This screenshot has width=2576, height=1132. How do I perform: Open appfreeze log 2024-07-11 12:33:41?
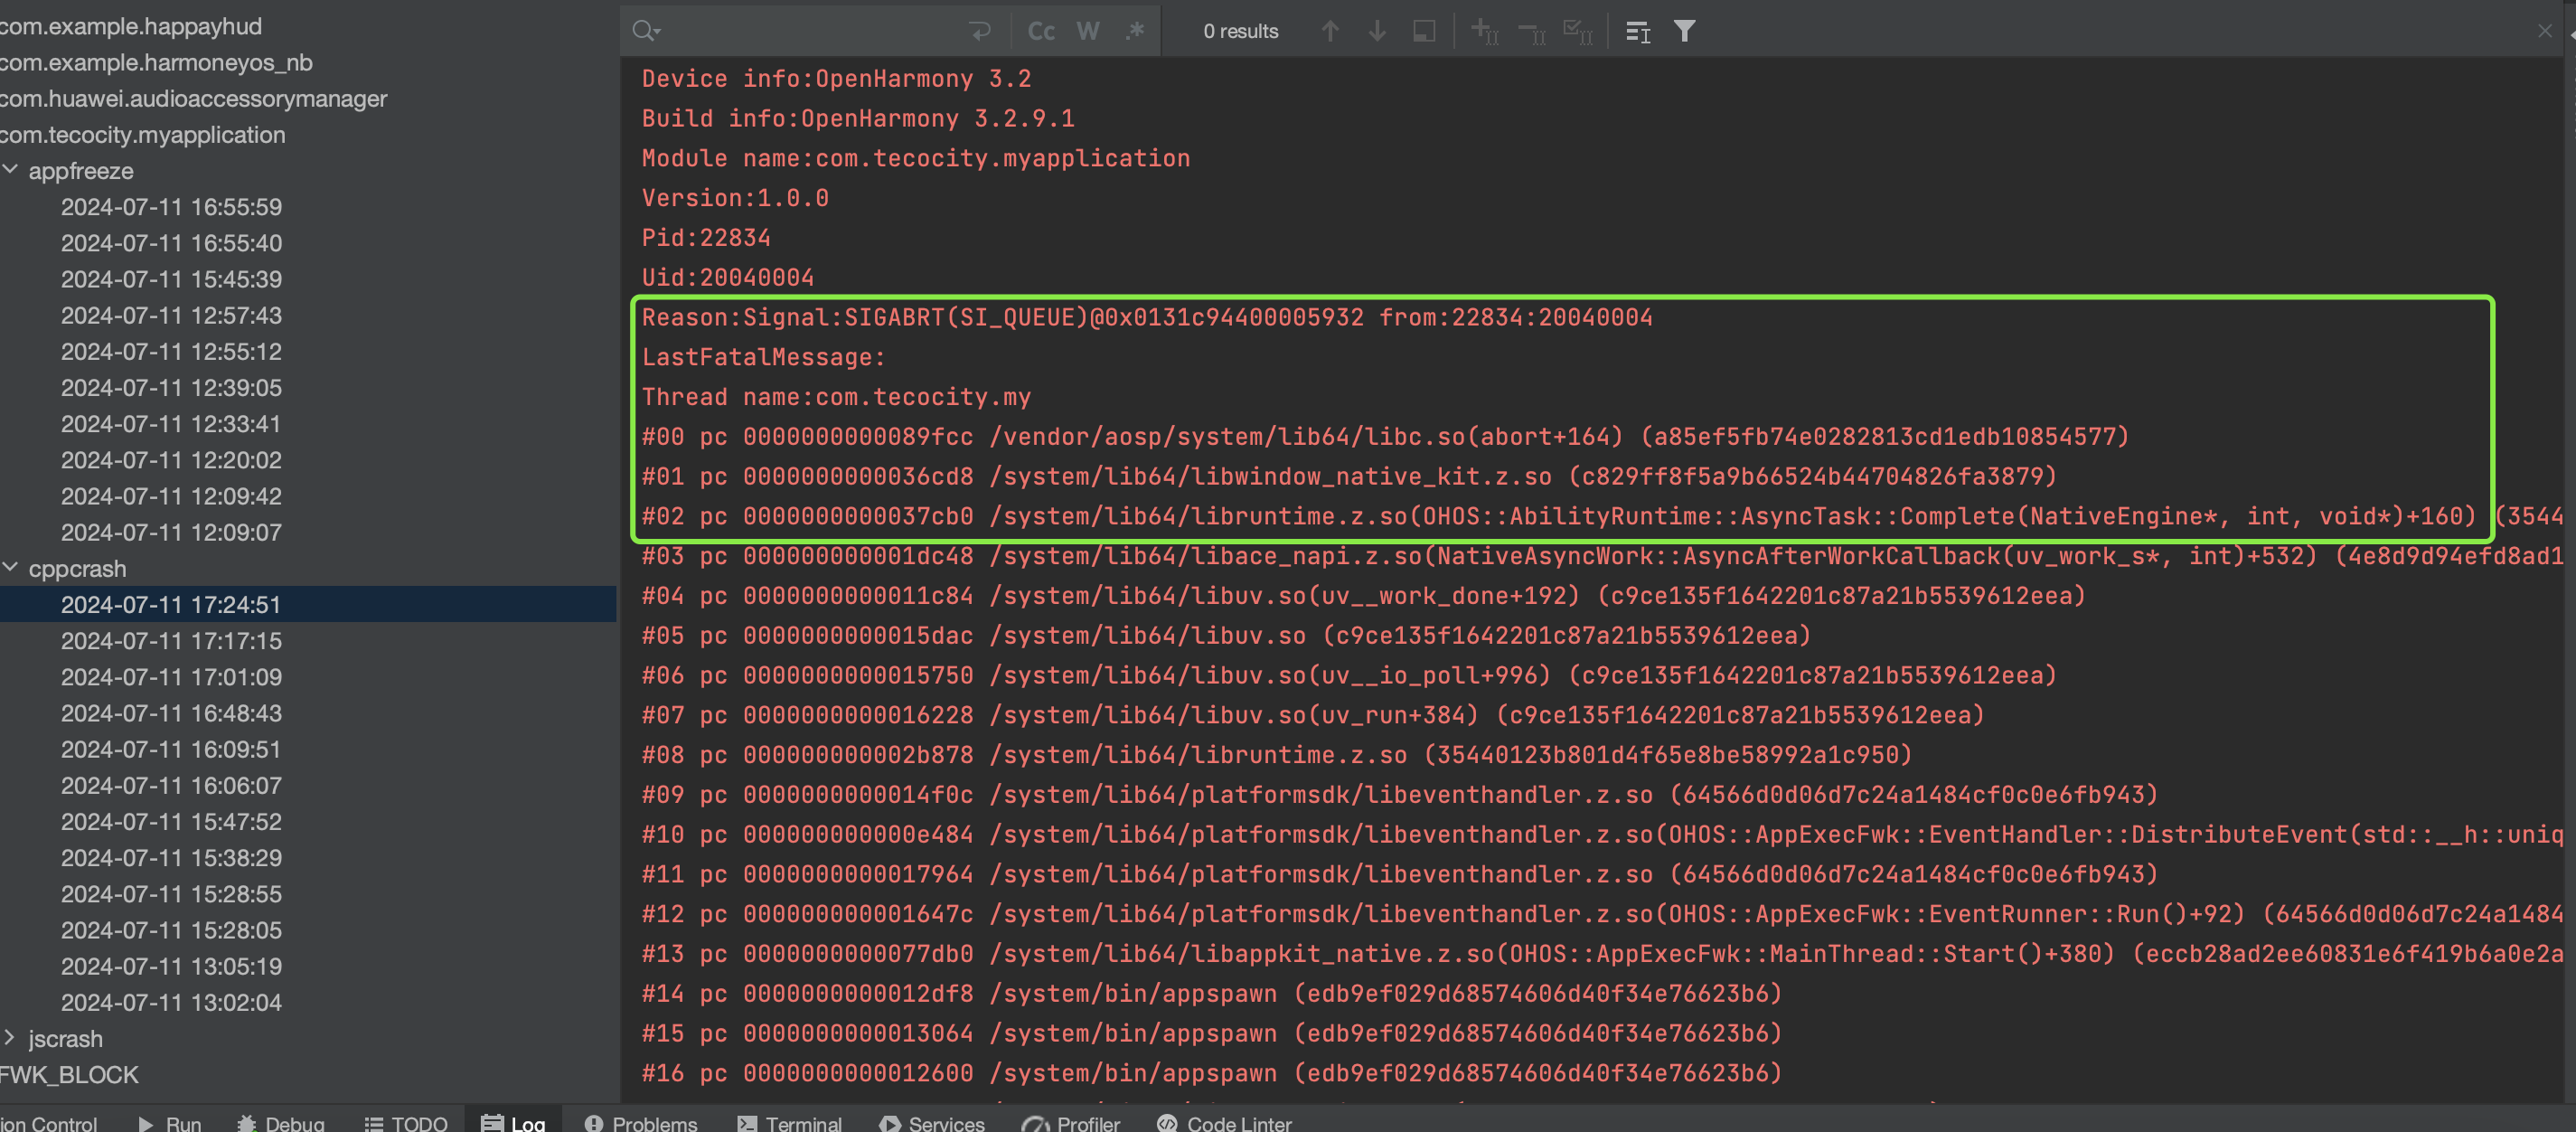[171, 424]
